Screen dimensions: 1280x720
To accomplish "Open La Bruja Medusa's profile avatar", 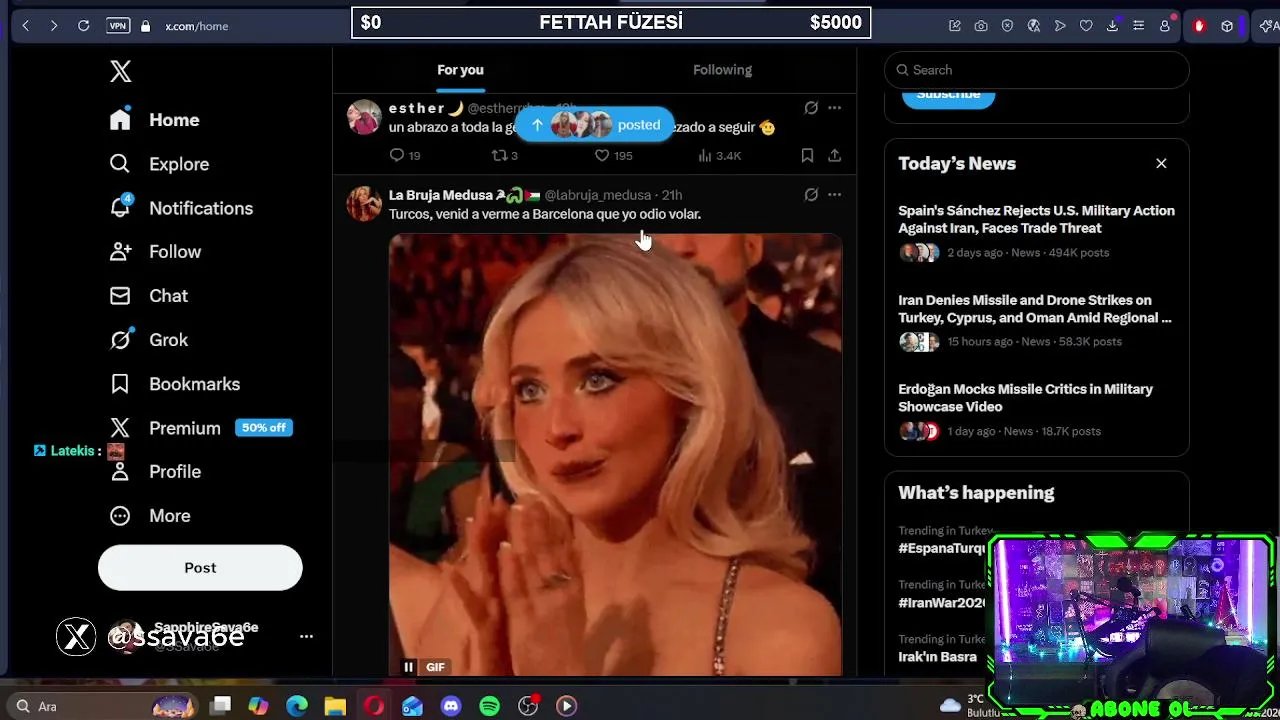I will pyautogui.click(x=364, y=204).
